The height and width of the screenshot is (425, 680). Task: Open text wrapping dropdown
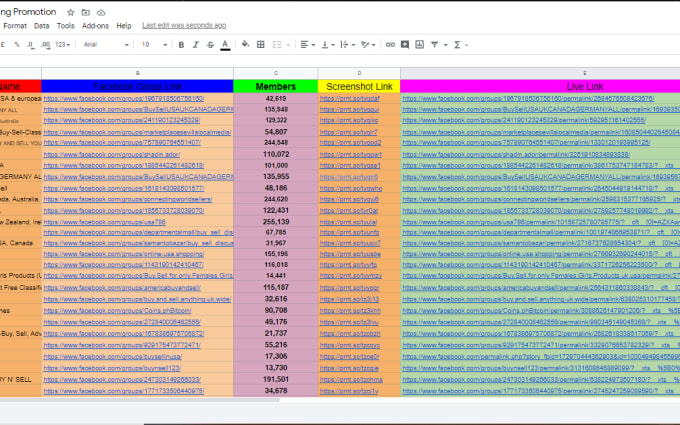348,44
